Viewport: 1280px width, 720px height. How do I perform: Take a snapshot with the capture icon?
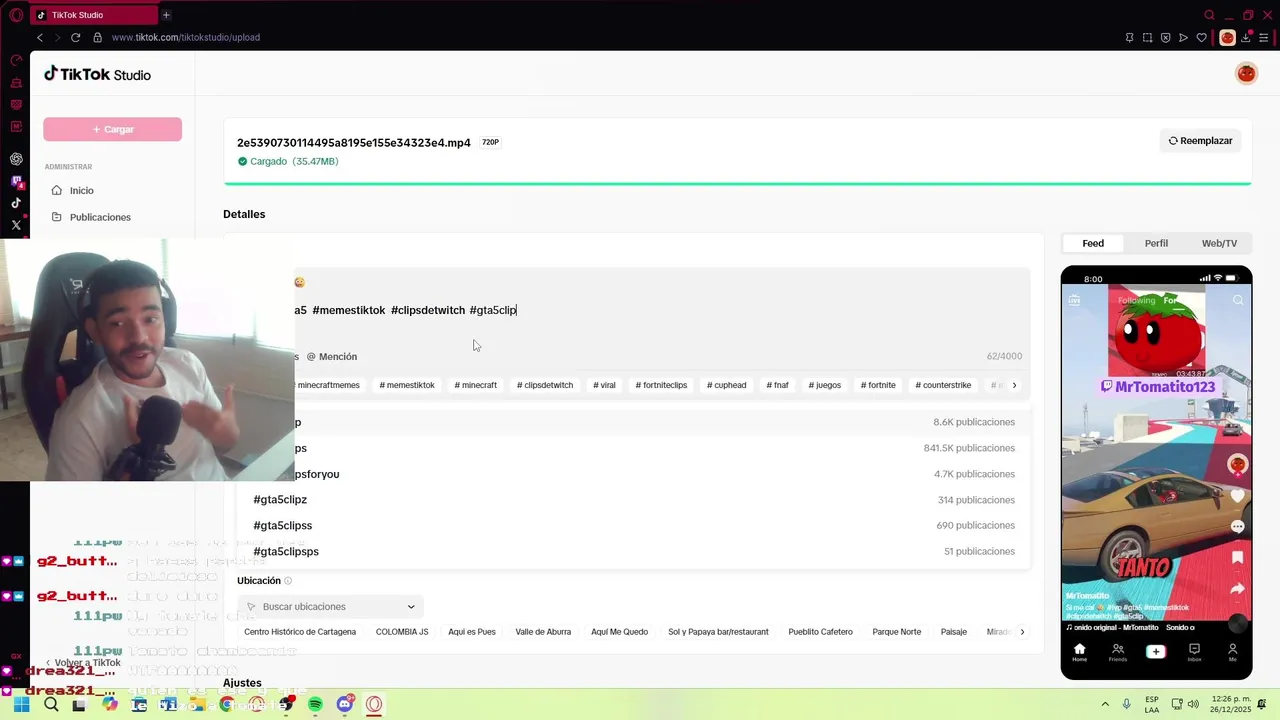pos(1148,37)
